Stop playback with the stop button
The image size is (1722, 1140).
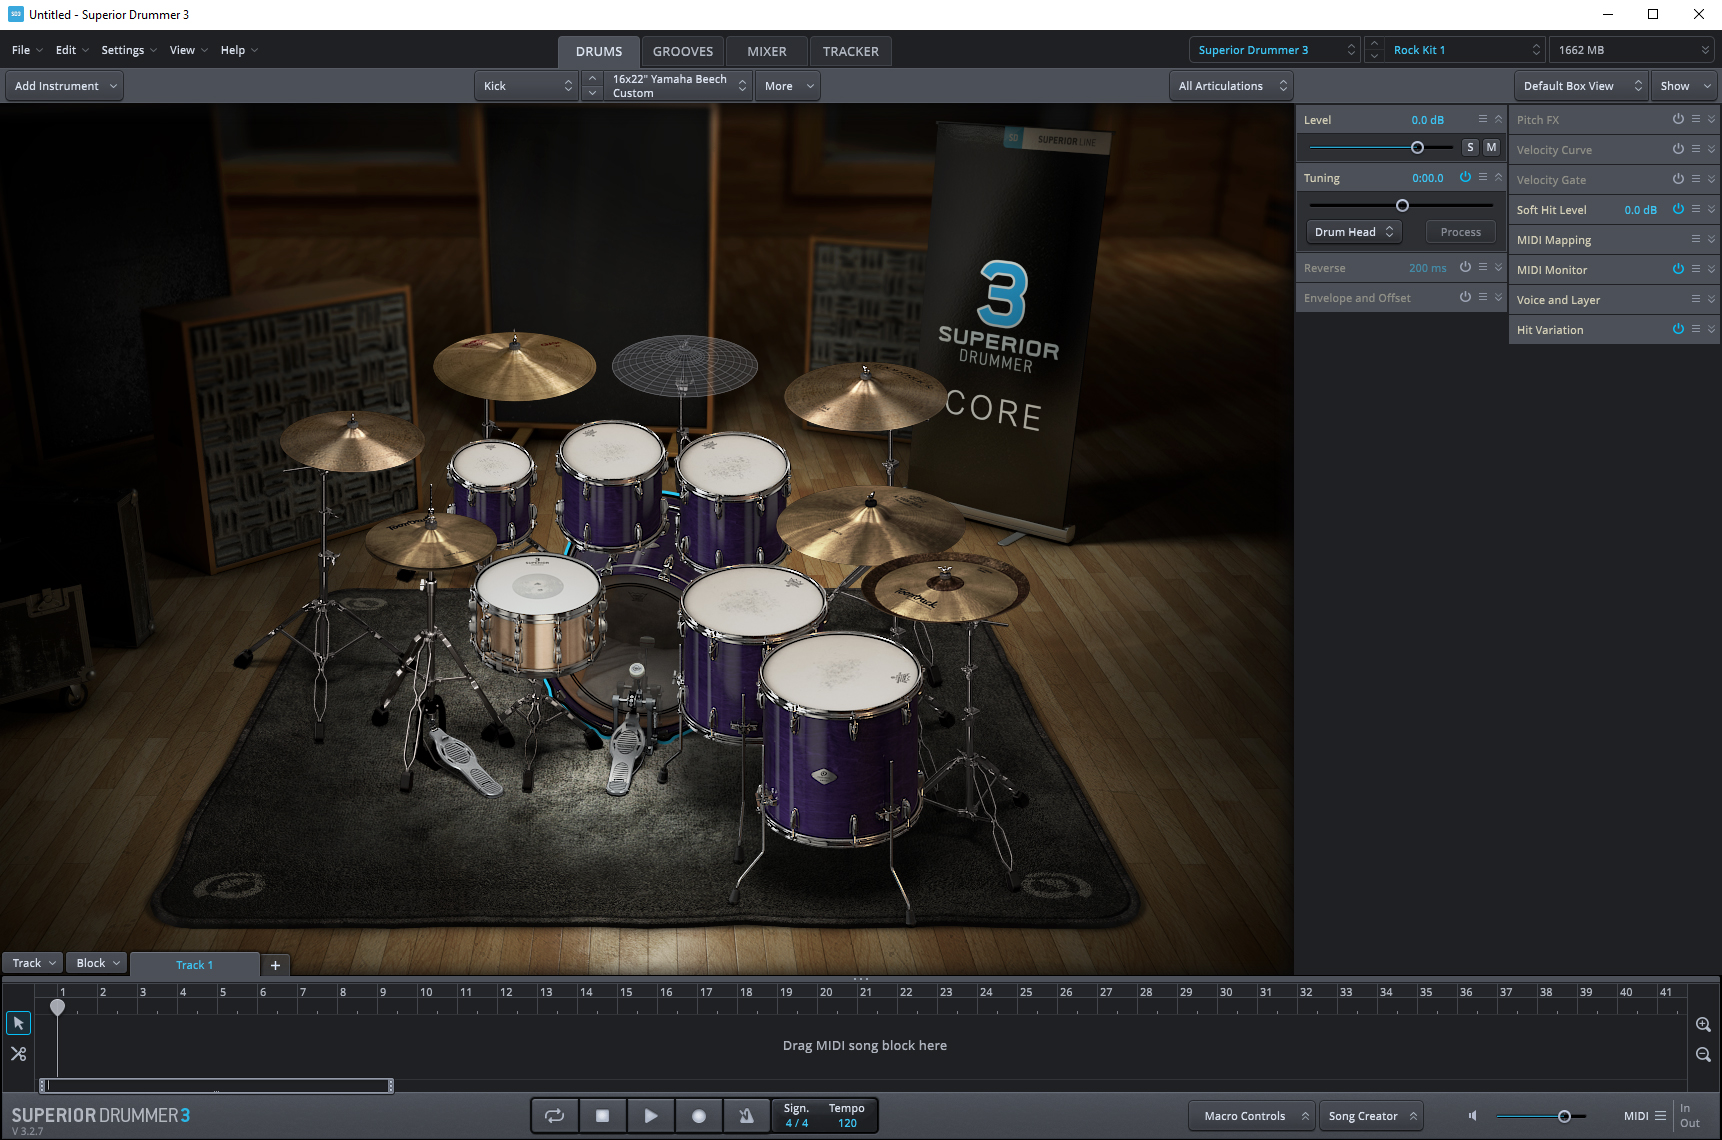coord(602,1116)
